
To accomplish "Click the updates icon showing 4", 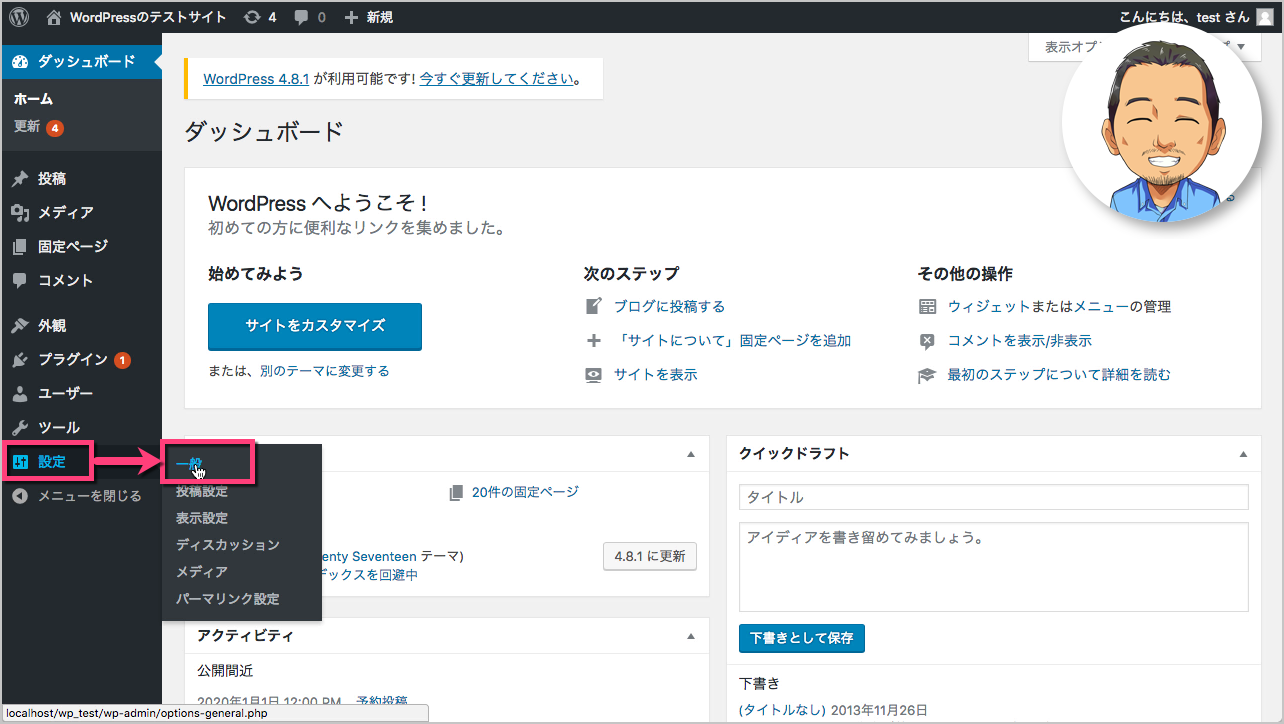I will click(252, 17).
